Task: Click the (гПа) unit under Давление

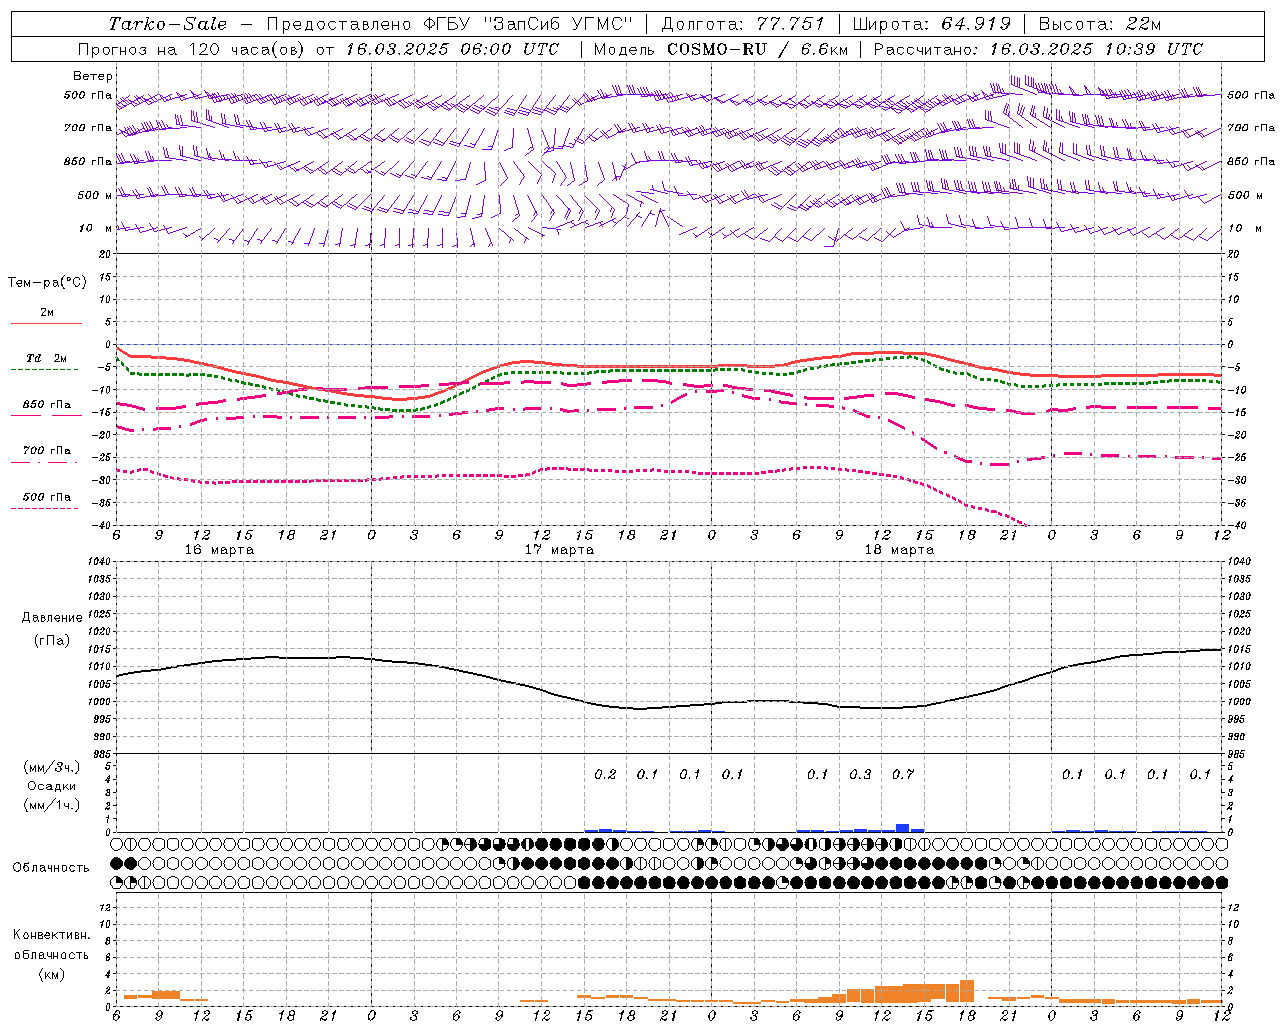Action: point(52,640)
